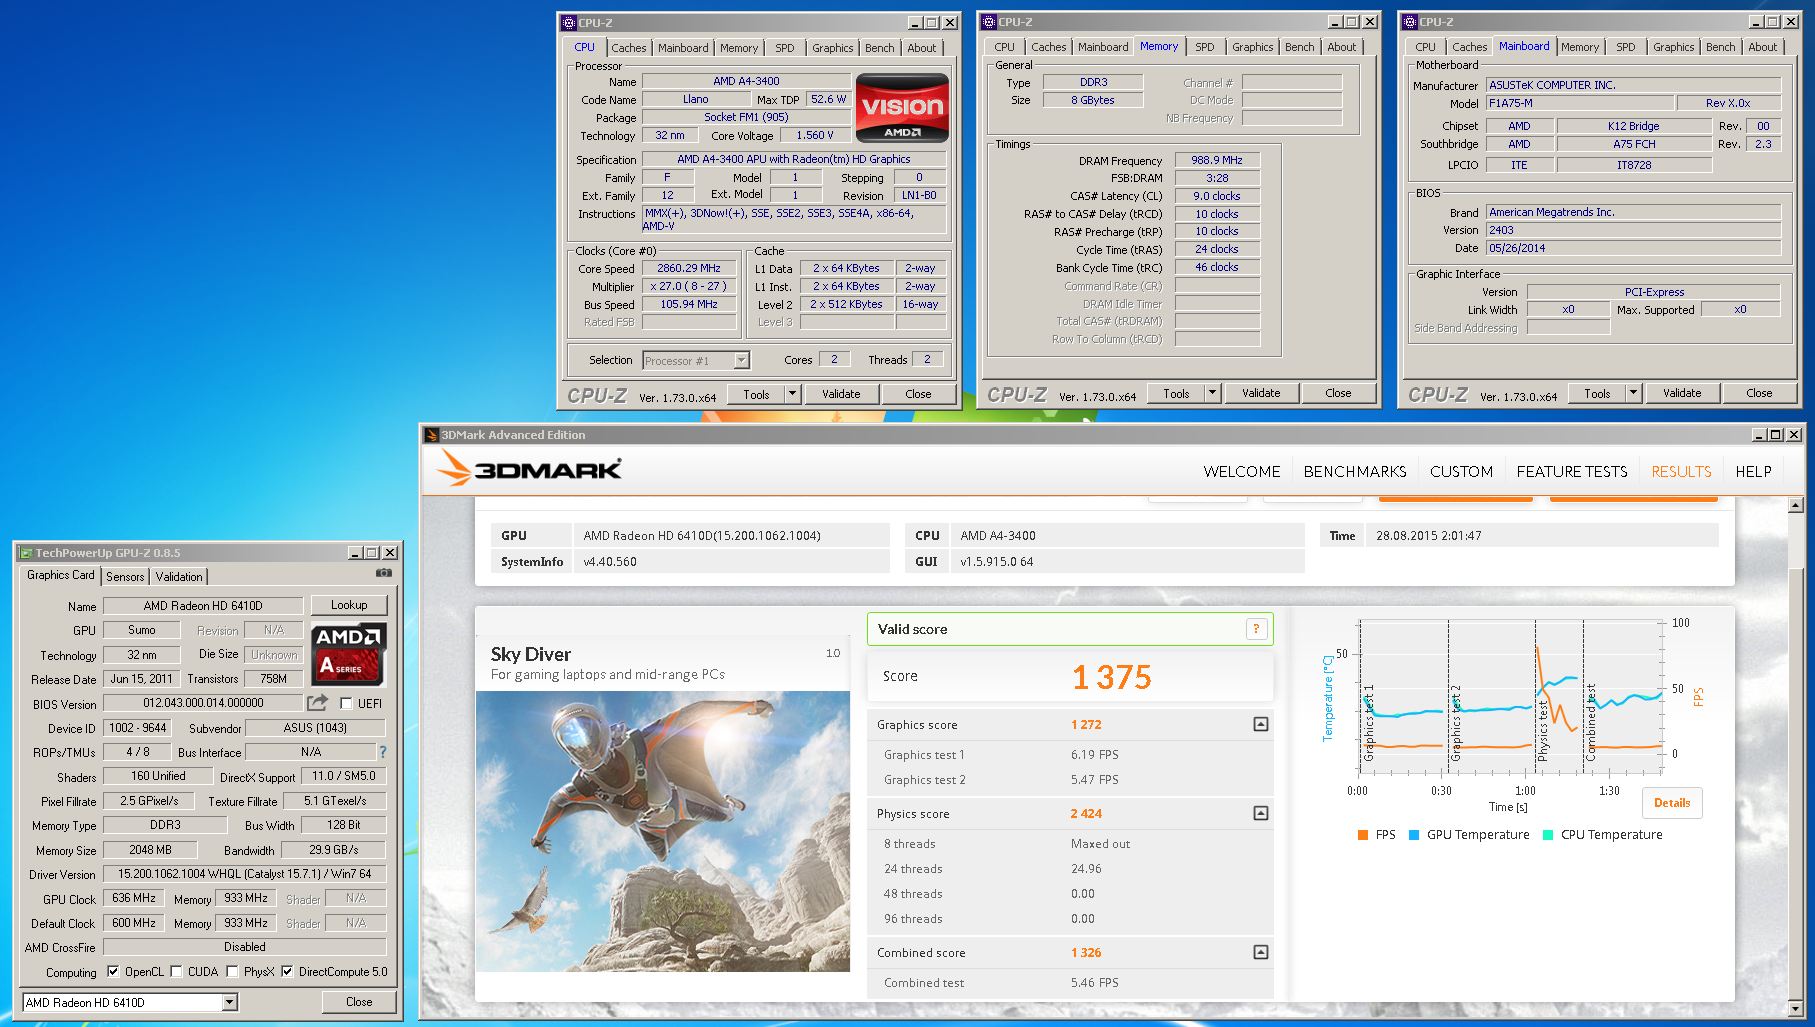
Task: Select the RESULTS section in 3DMark
Action: pyautogui.click(x=1681, y=471)
